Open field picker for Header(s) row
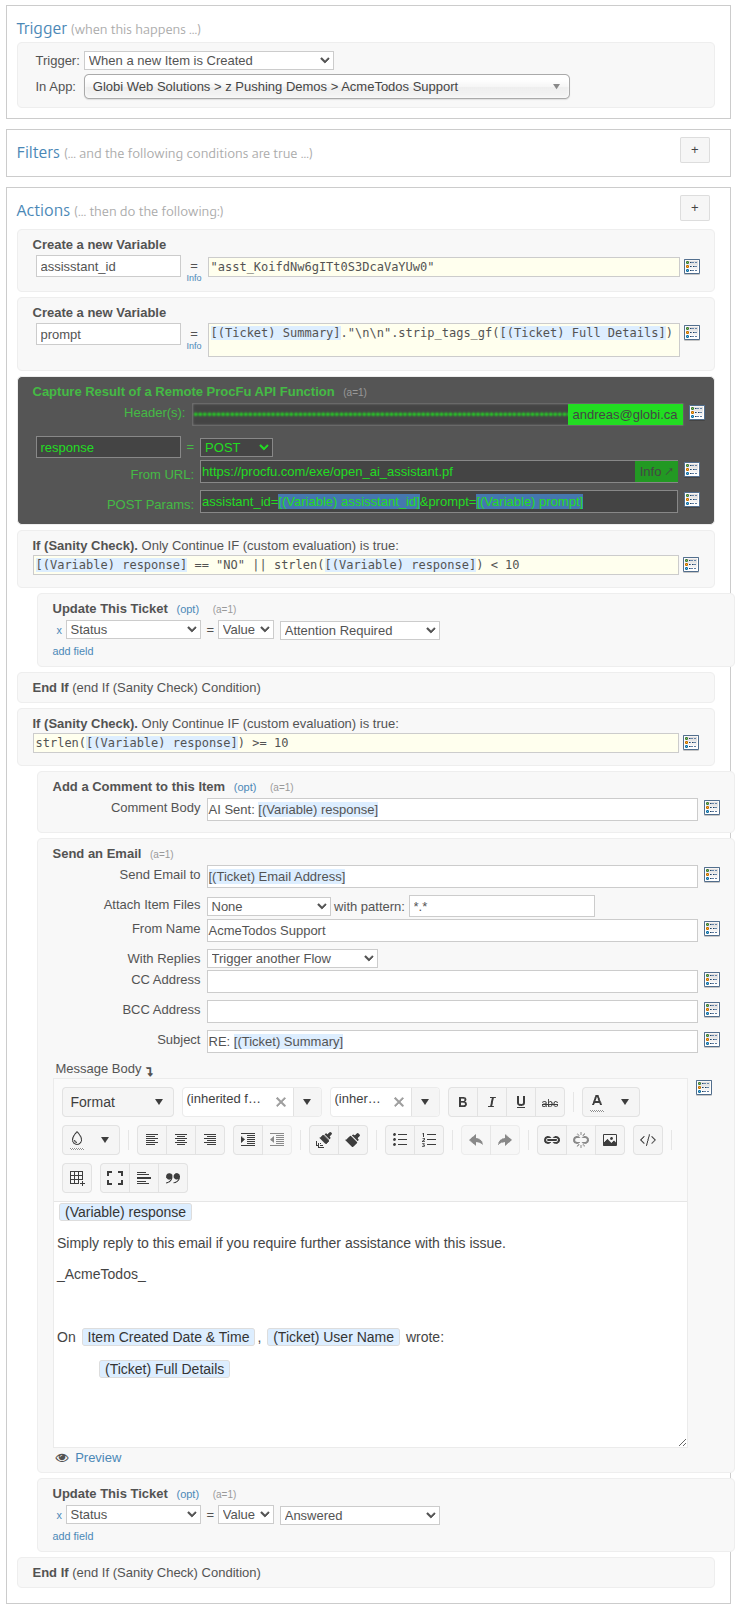The height and width of the screenshot is (1609, 739). click(x=697, y=413)
